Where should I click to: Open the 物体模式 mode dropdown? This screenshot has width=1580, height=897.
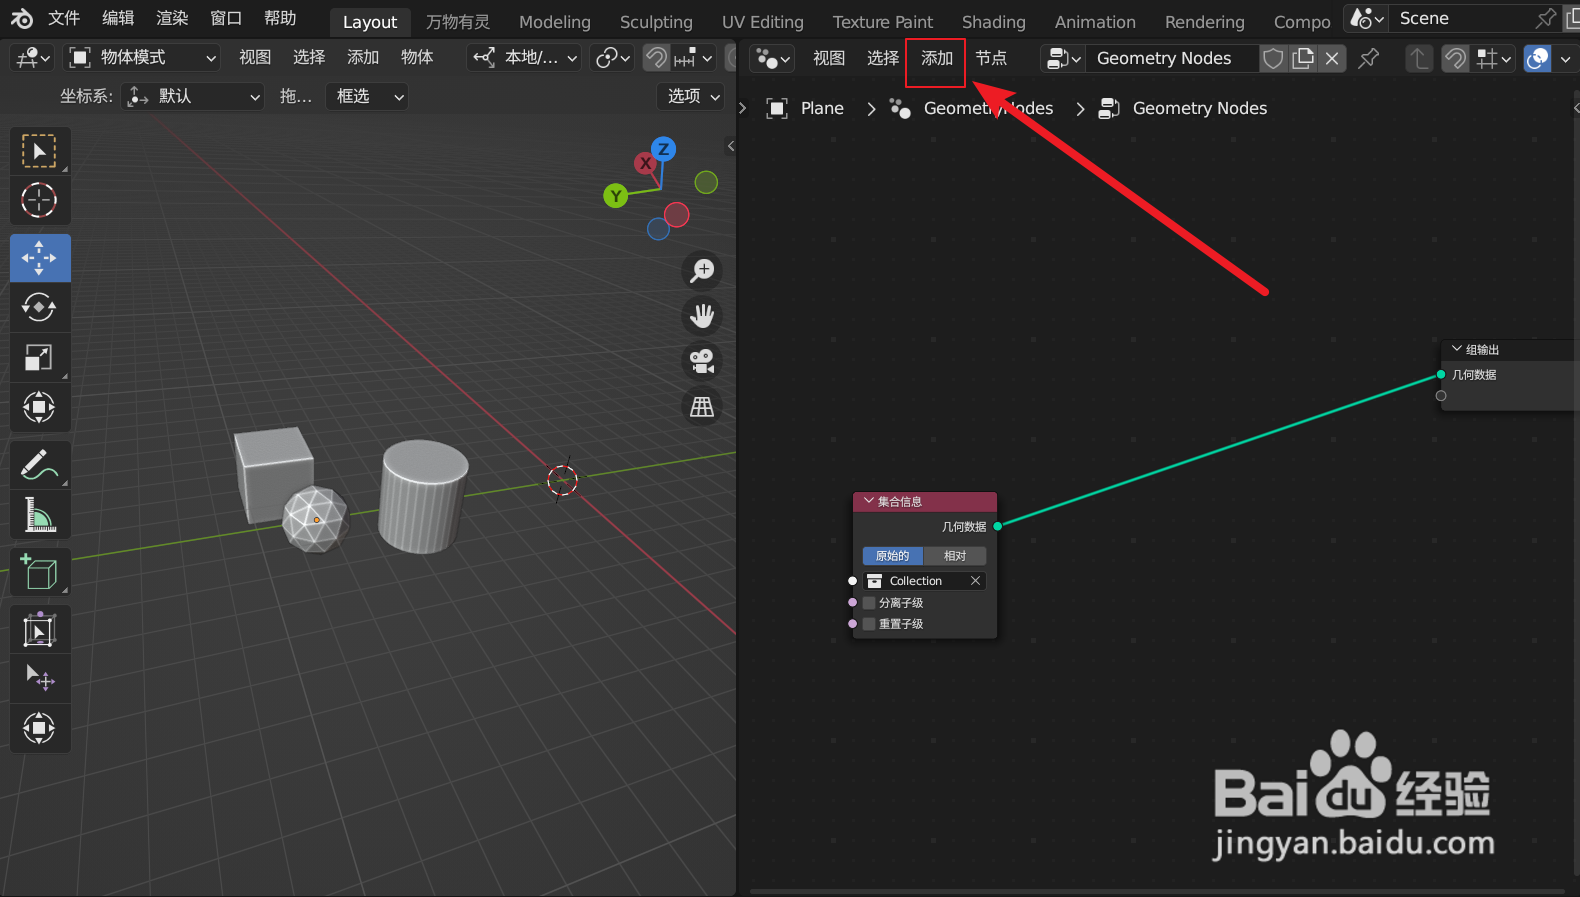pyautogui.click(x=142, y=58)
